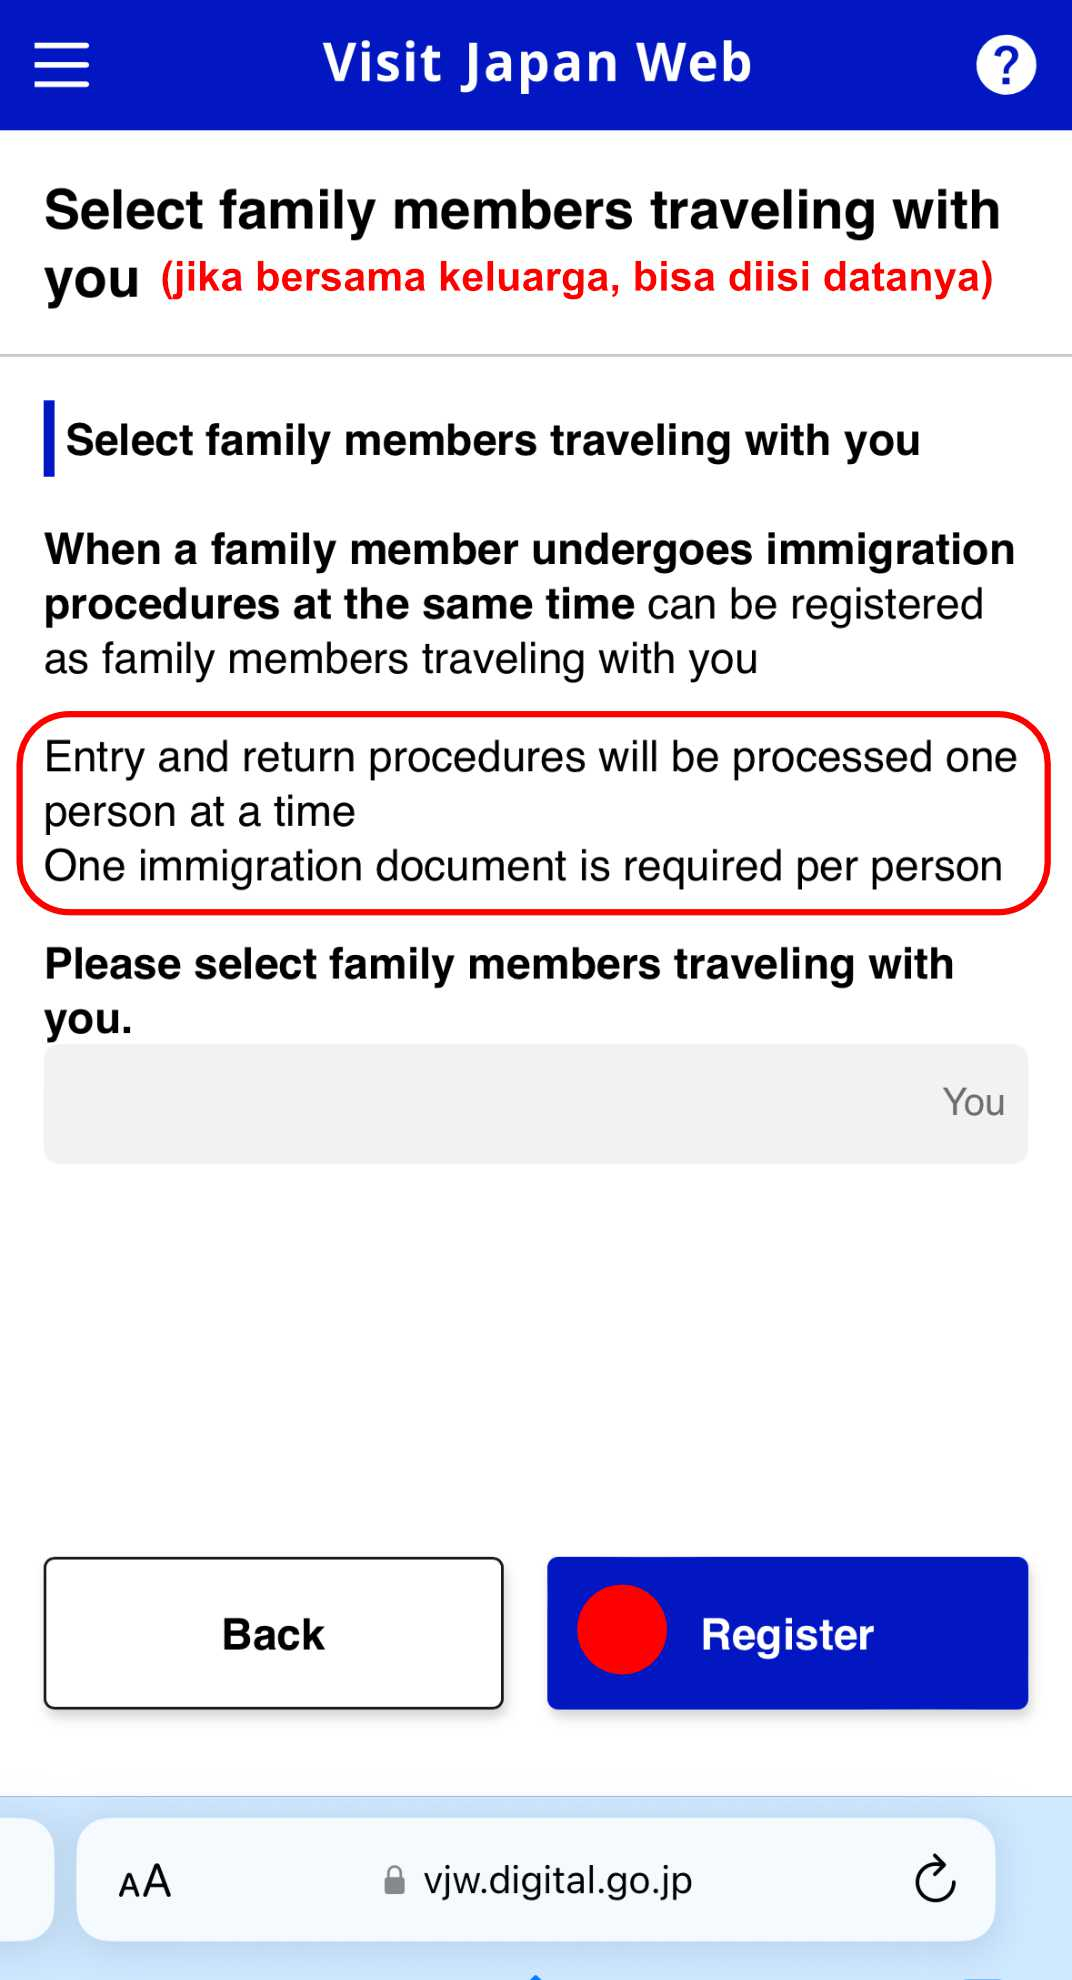Tap the bold text about immigration procedures
This screenshot has height=1980, width=1072.
[529, 577]
